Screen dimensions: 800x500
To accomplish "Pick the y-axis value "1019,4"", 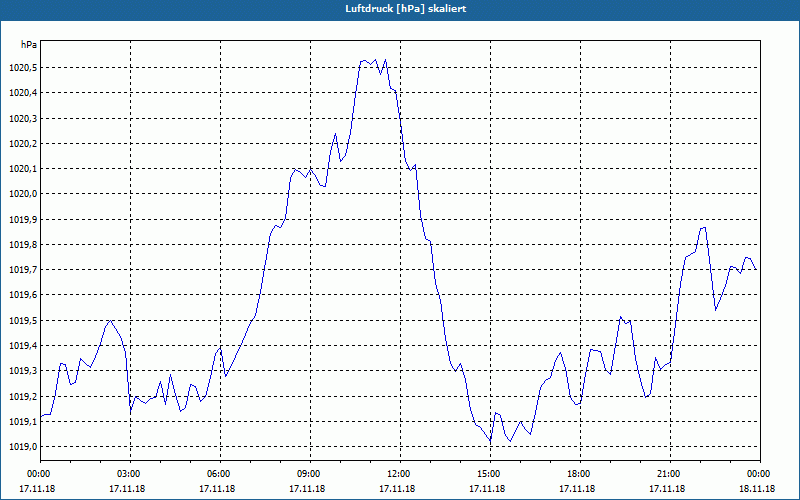I will click(23, 346).
